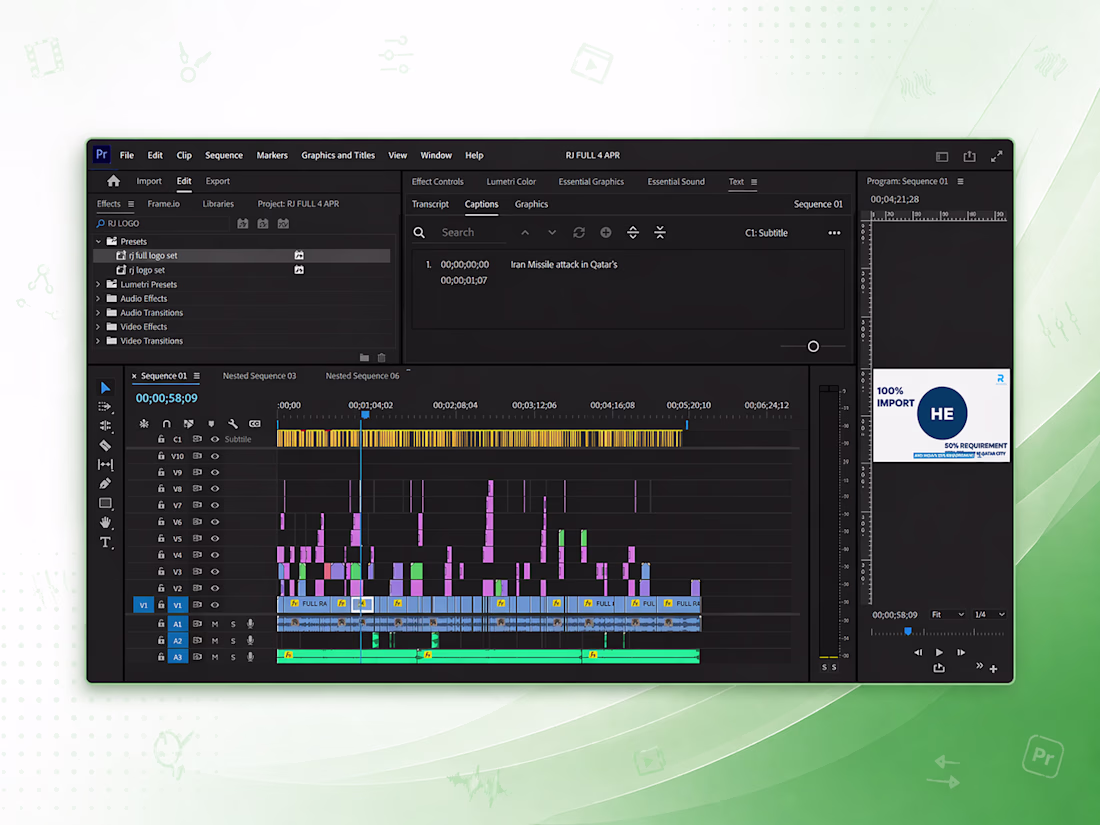Adjust the captions panel zoom slider
Screen dimensions: 1100x825
tap(813, 347)
